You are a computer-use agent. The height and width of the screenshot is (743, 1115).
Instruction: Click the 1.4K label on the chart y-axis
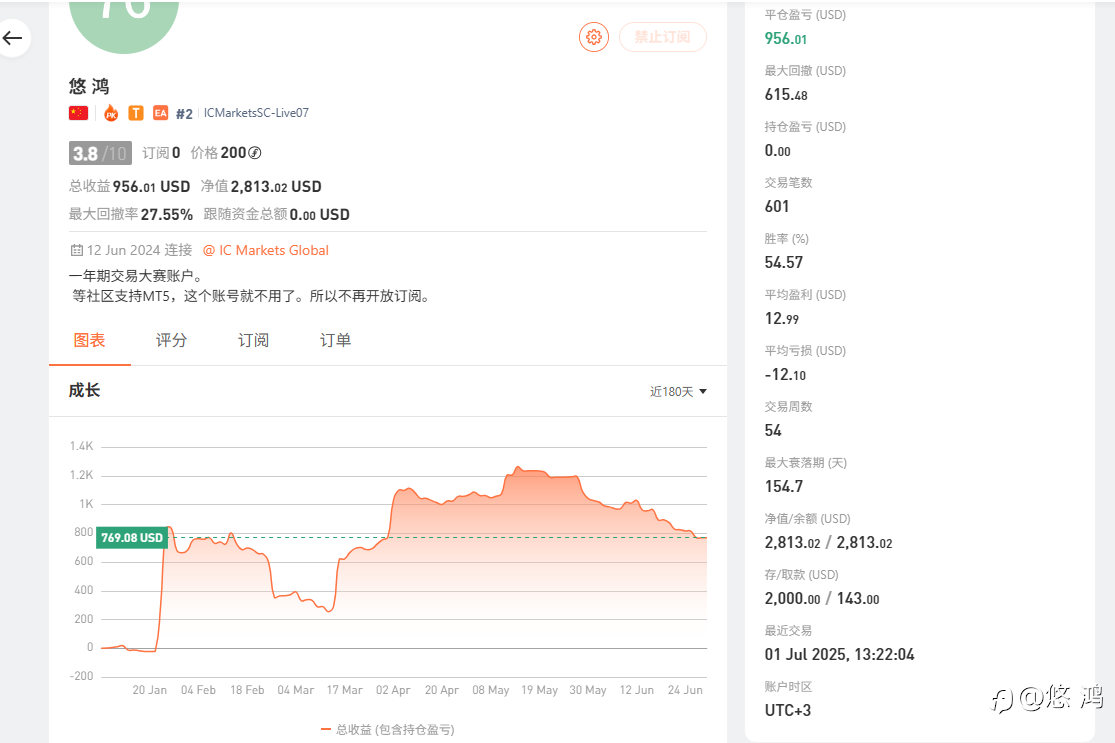(x=81, y=447)
